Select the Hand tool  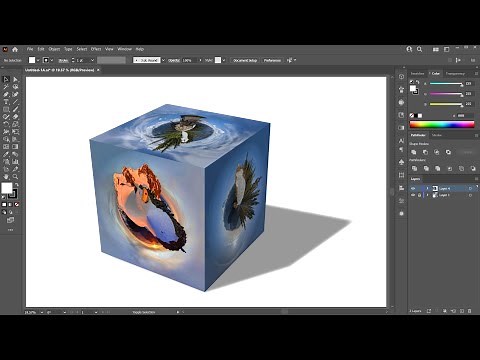click(x=6, y=177)
